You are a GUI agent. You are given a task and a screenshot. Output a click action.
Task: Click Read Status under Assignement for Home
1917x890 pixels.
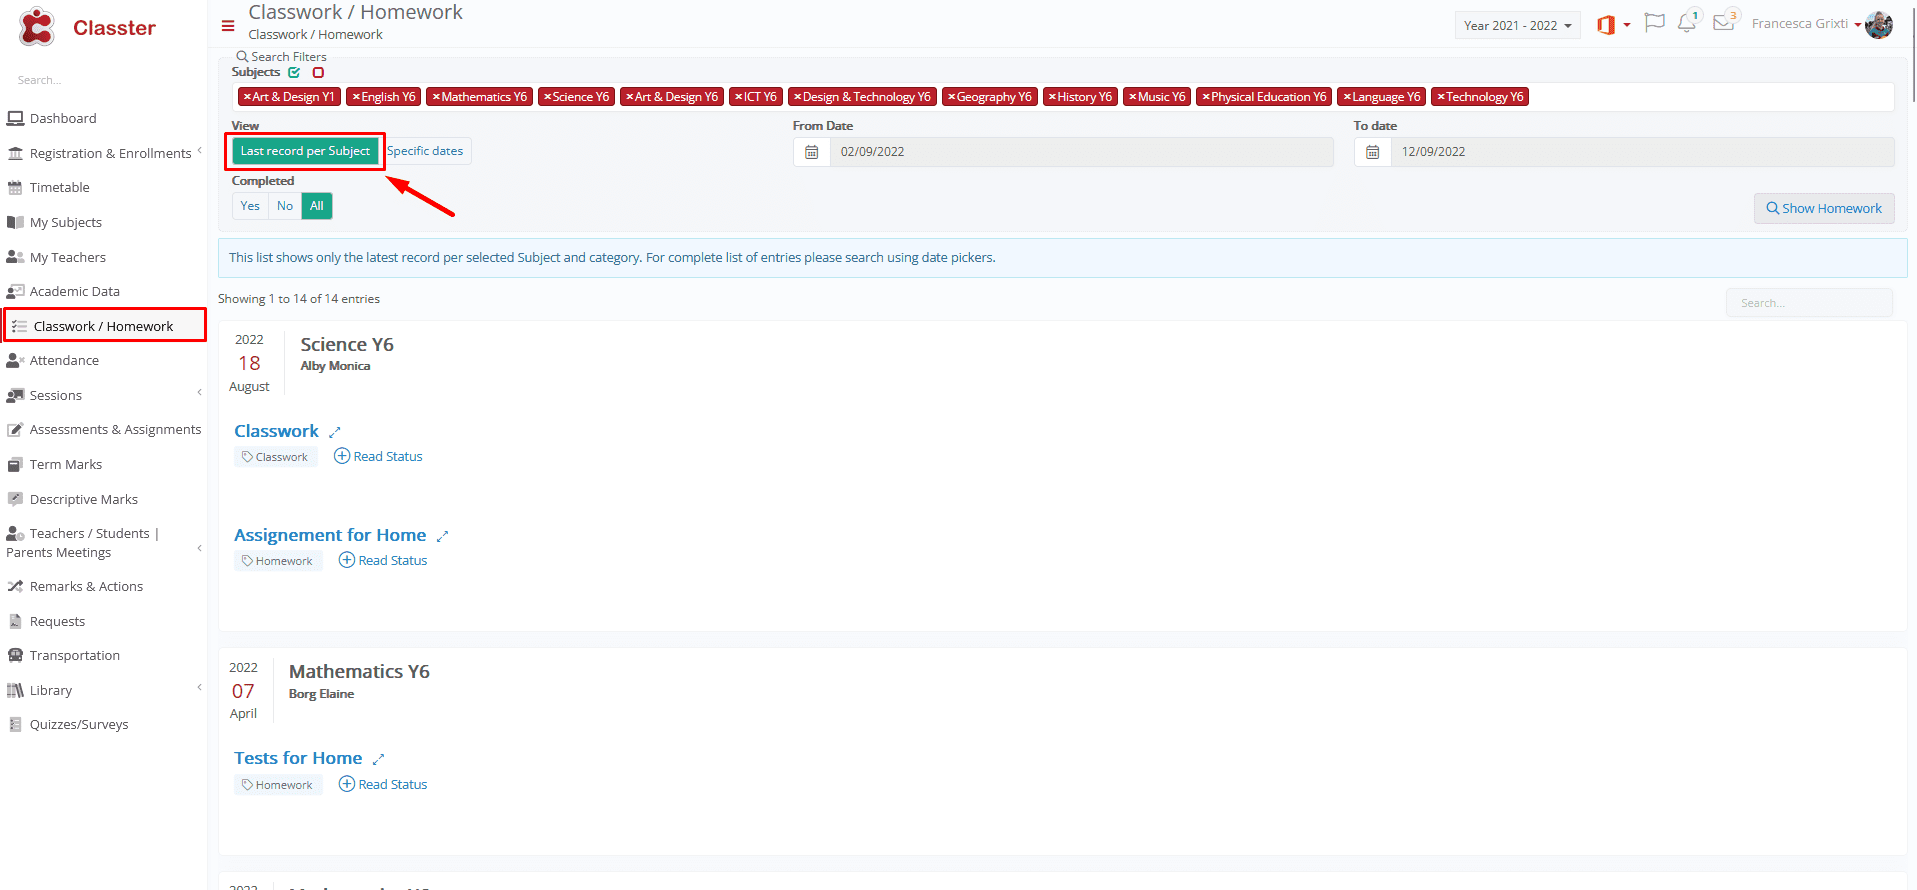click(383, 560)
